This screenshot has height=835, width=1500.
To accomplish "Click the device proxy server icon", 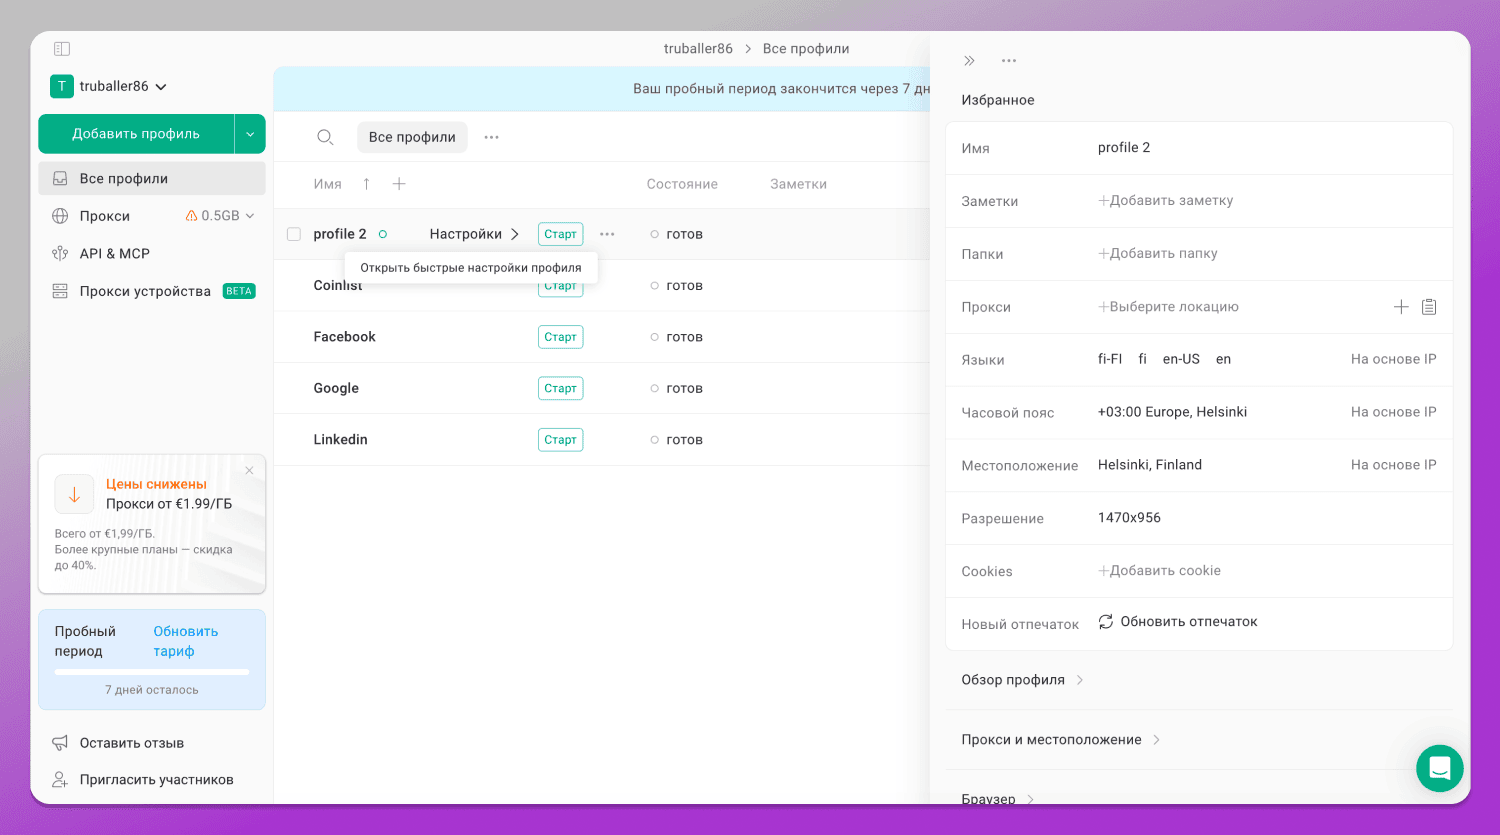I will (x=60, y=291).
